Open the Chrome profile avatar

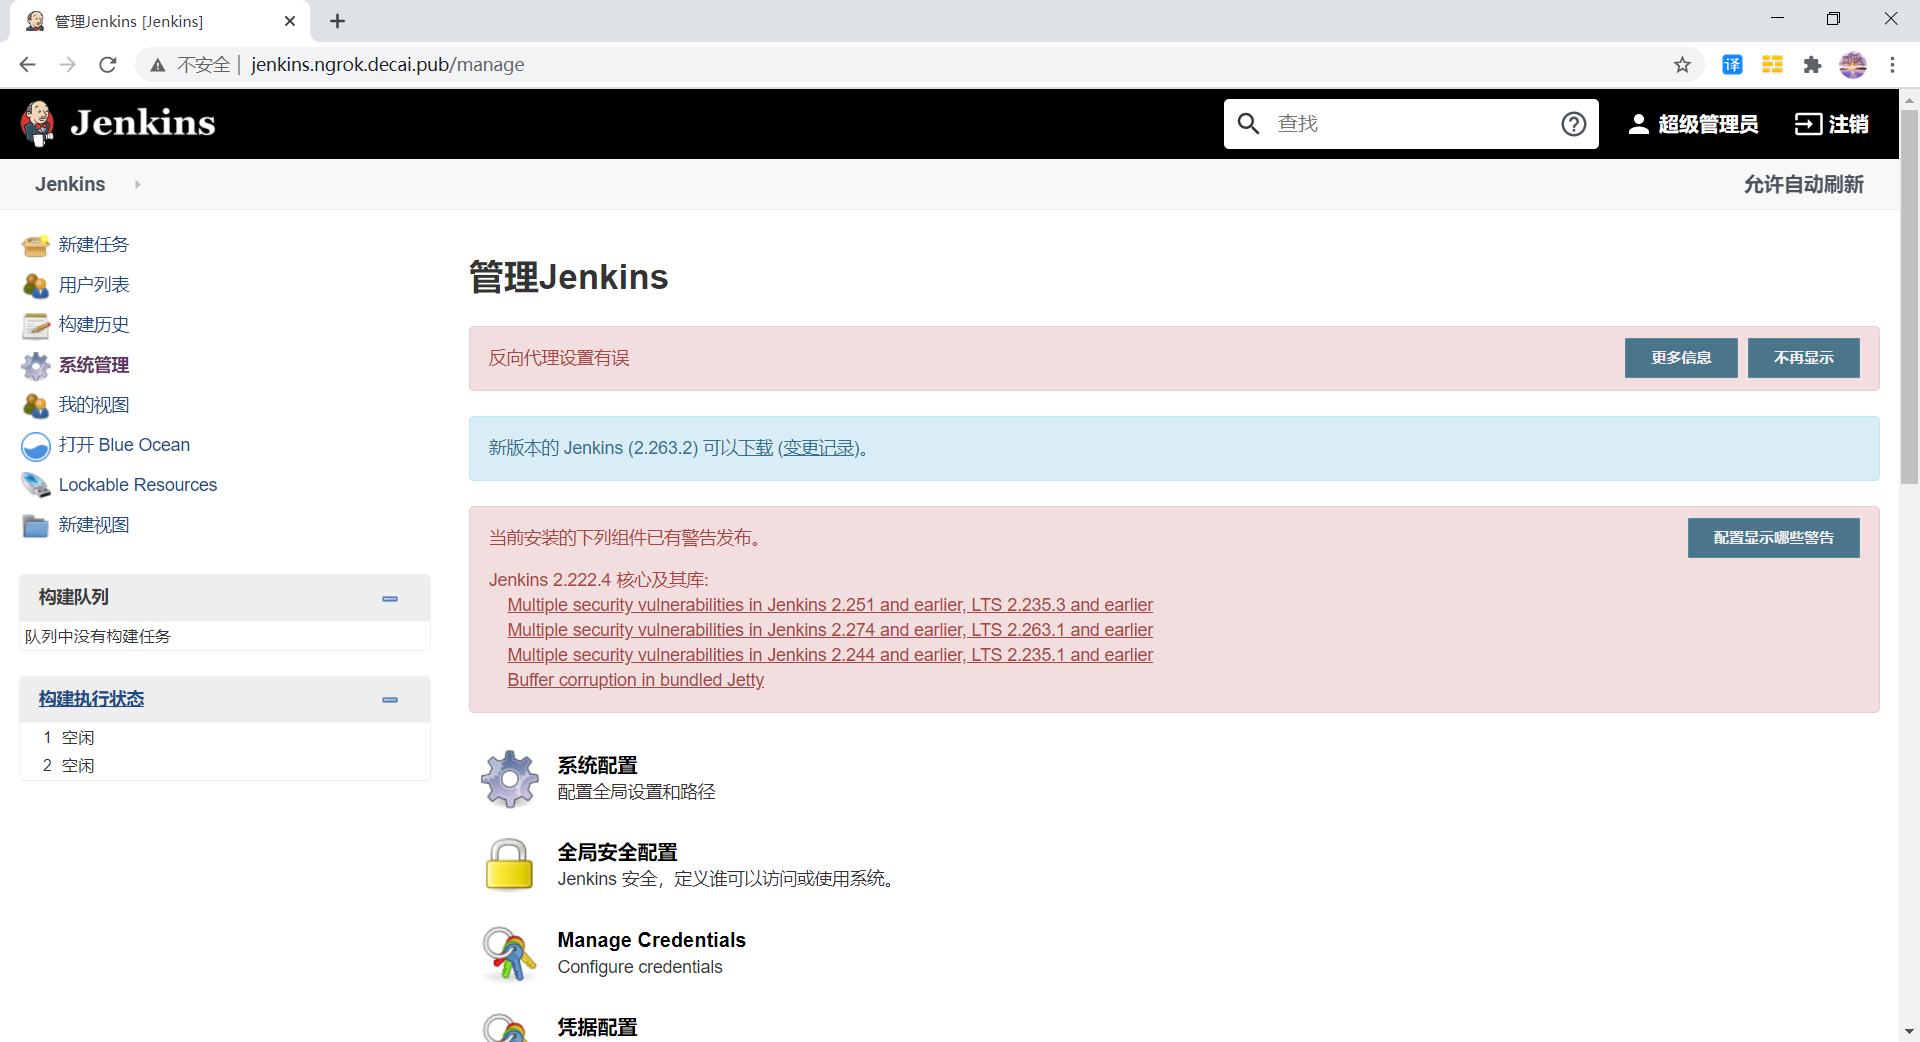click(1852, 65)
